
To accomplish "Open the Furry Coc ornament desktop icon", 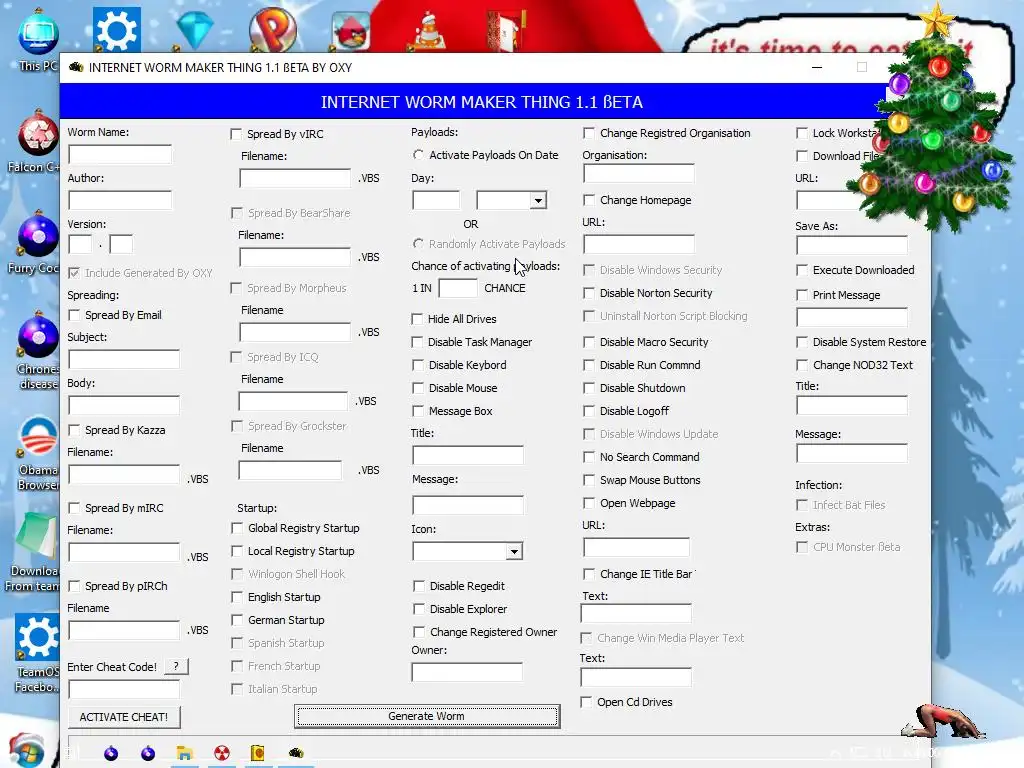I will point(37,243).
